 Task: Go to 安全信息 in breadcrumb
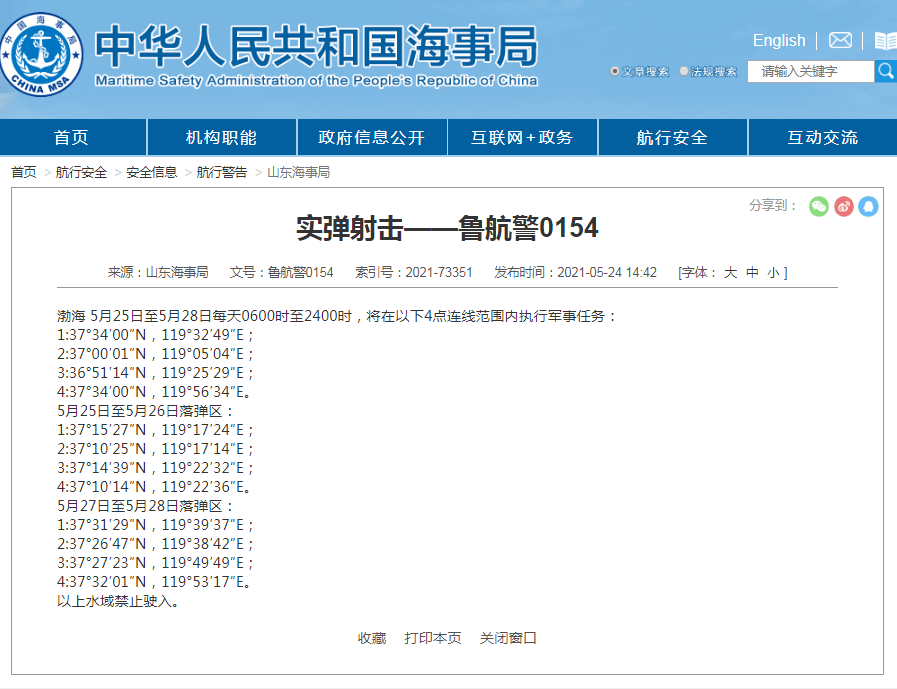[x=152, y=172]
